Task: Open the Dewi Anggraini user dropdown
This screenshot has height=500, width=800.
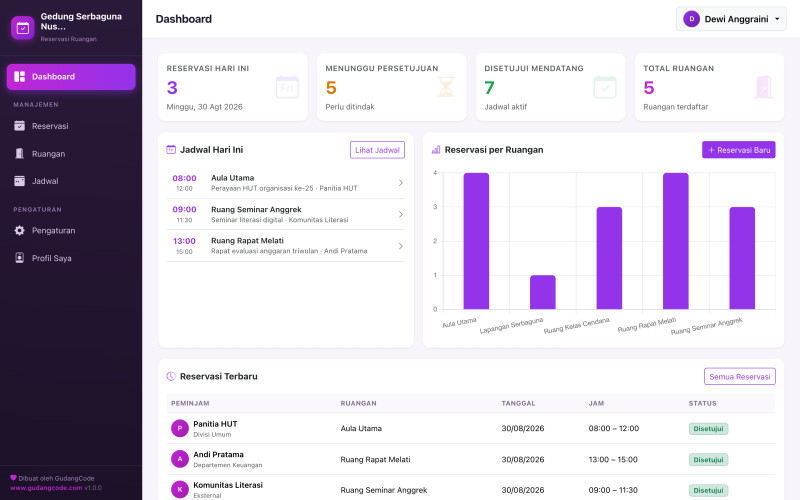Action: (731, 19)
